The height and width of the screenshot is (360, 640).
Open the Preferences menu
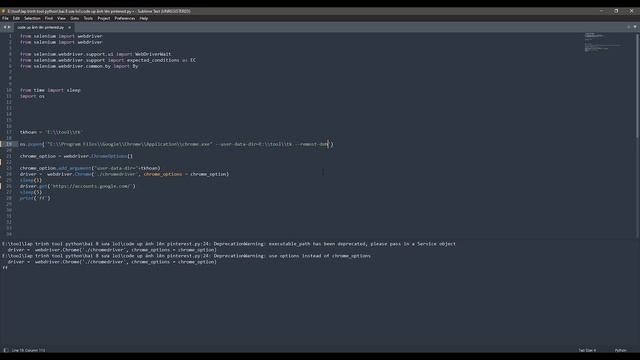point(125,18)
